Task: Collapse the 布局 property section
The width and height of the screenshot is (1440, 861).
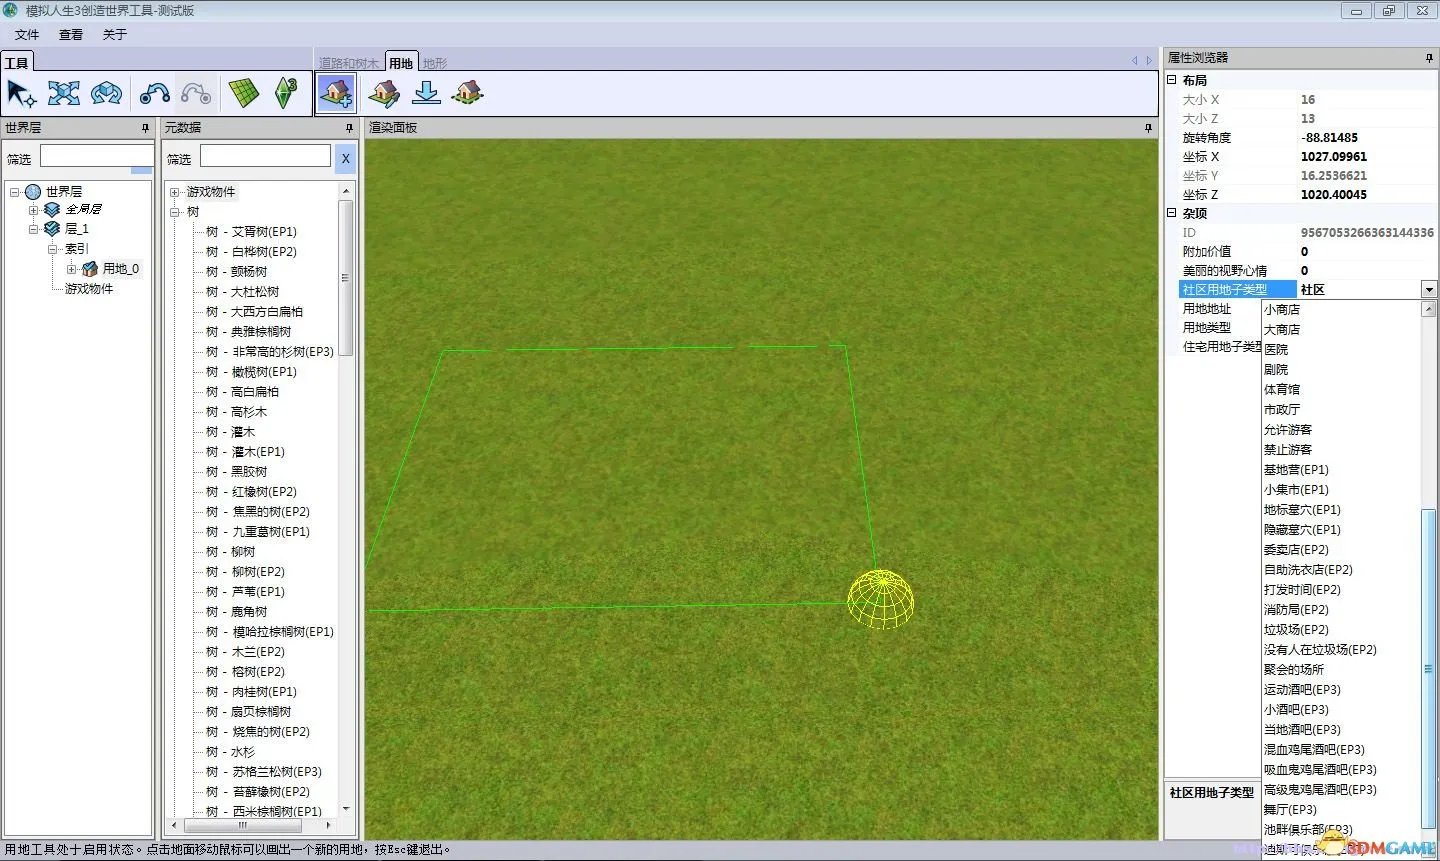Action: coord(1172,80)
